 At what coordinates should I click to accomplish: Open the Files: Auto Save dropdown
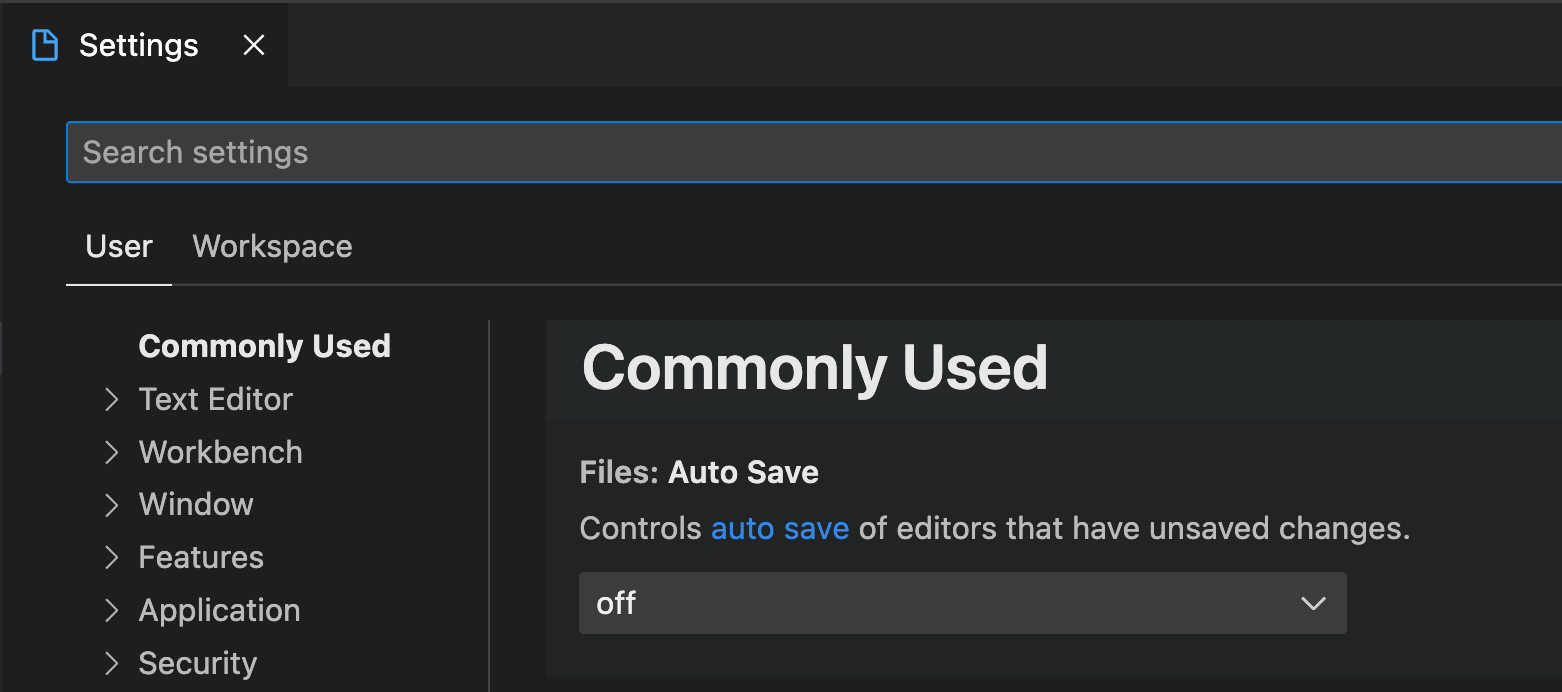962,603
